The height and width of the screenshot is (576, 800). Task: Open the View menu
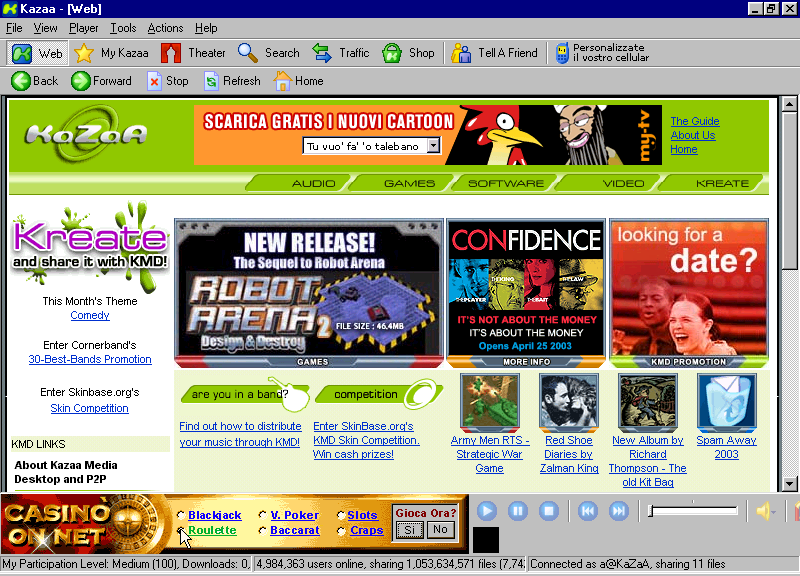[45, 28]
